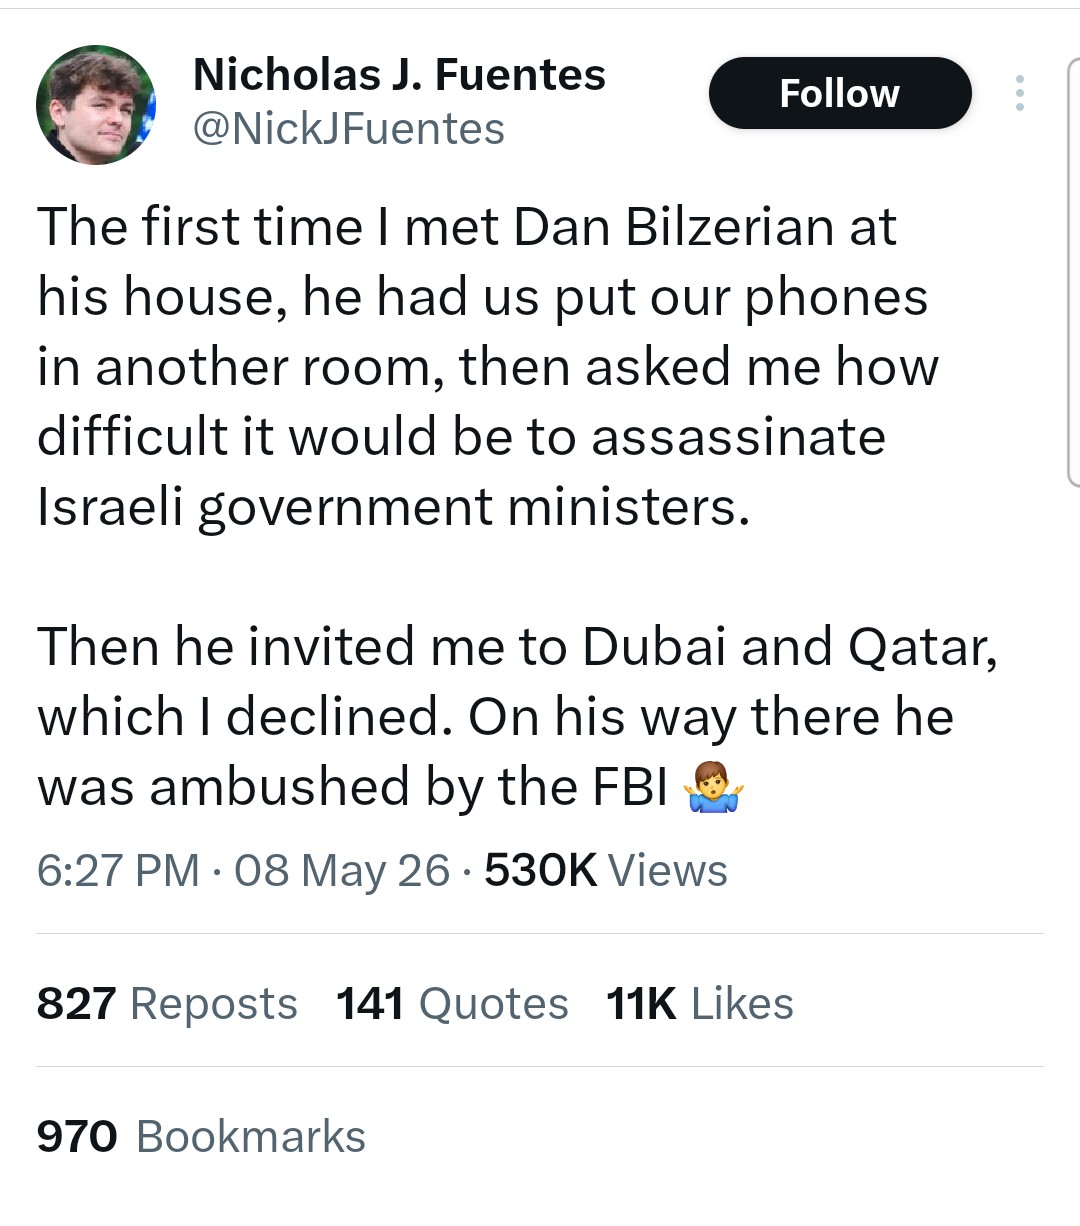This screenshot has width=1080, height=1226.
Task: View the list of 827 Reposts
Action: tap(167, 1003)
